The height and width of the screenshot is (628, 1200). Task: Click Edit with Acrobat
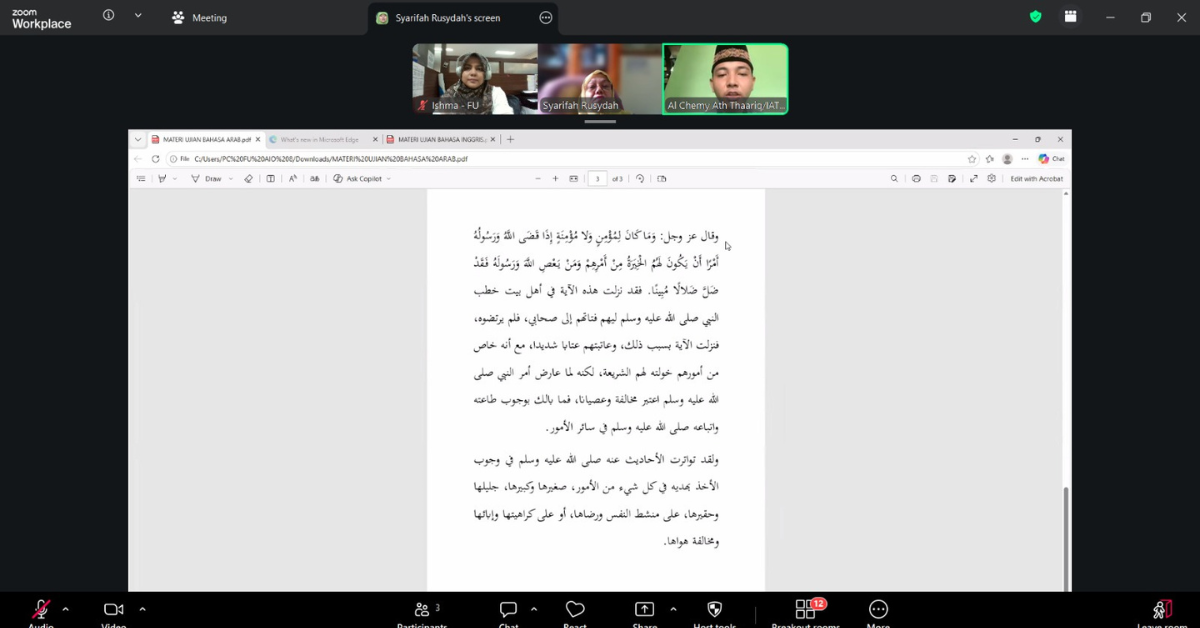(x=1036, y=179)
